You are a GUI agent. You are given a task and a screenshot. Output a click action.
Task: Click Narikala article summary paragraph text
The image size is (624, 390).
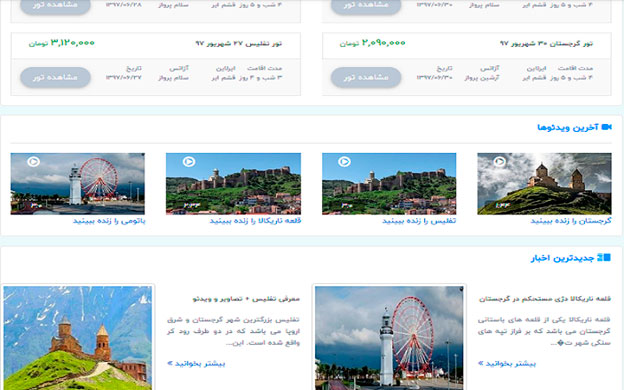pos(544,331)
